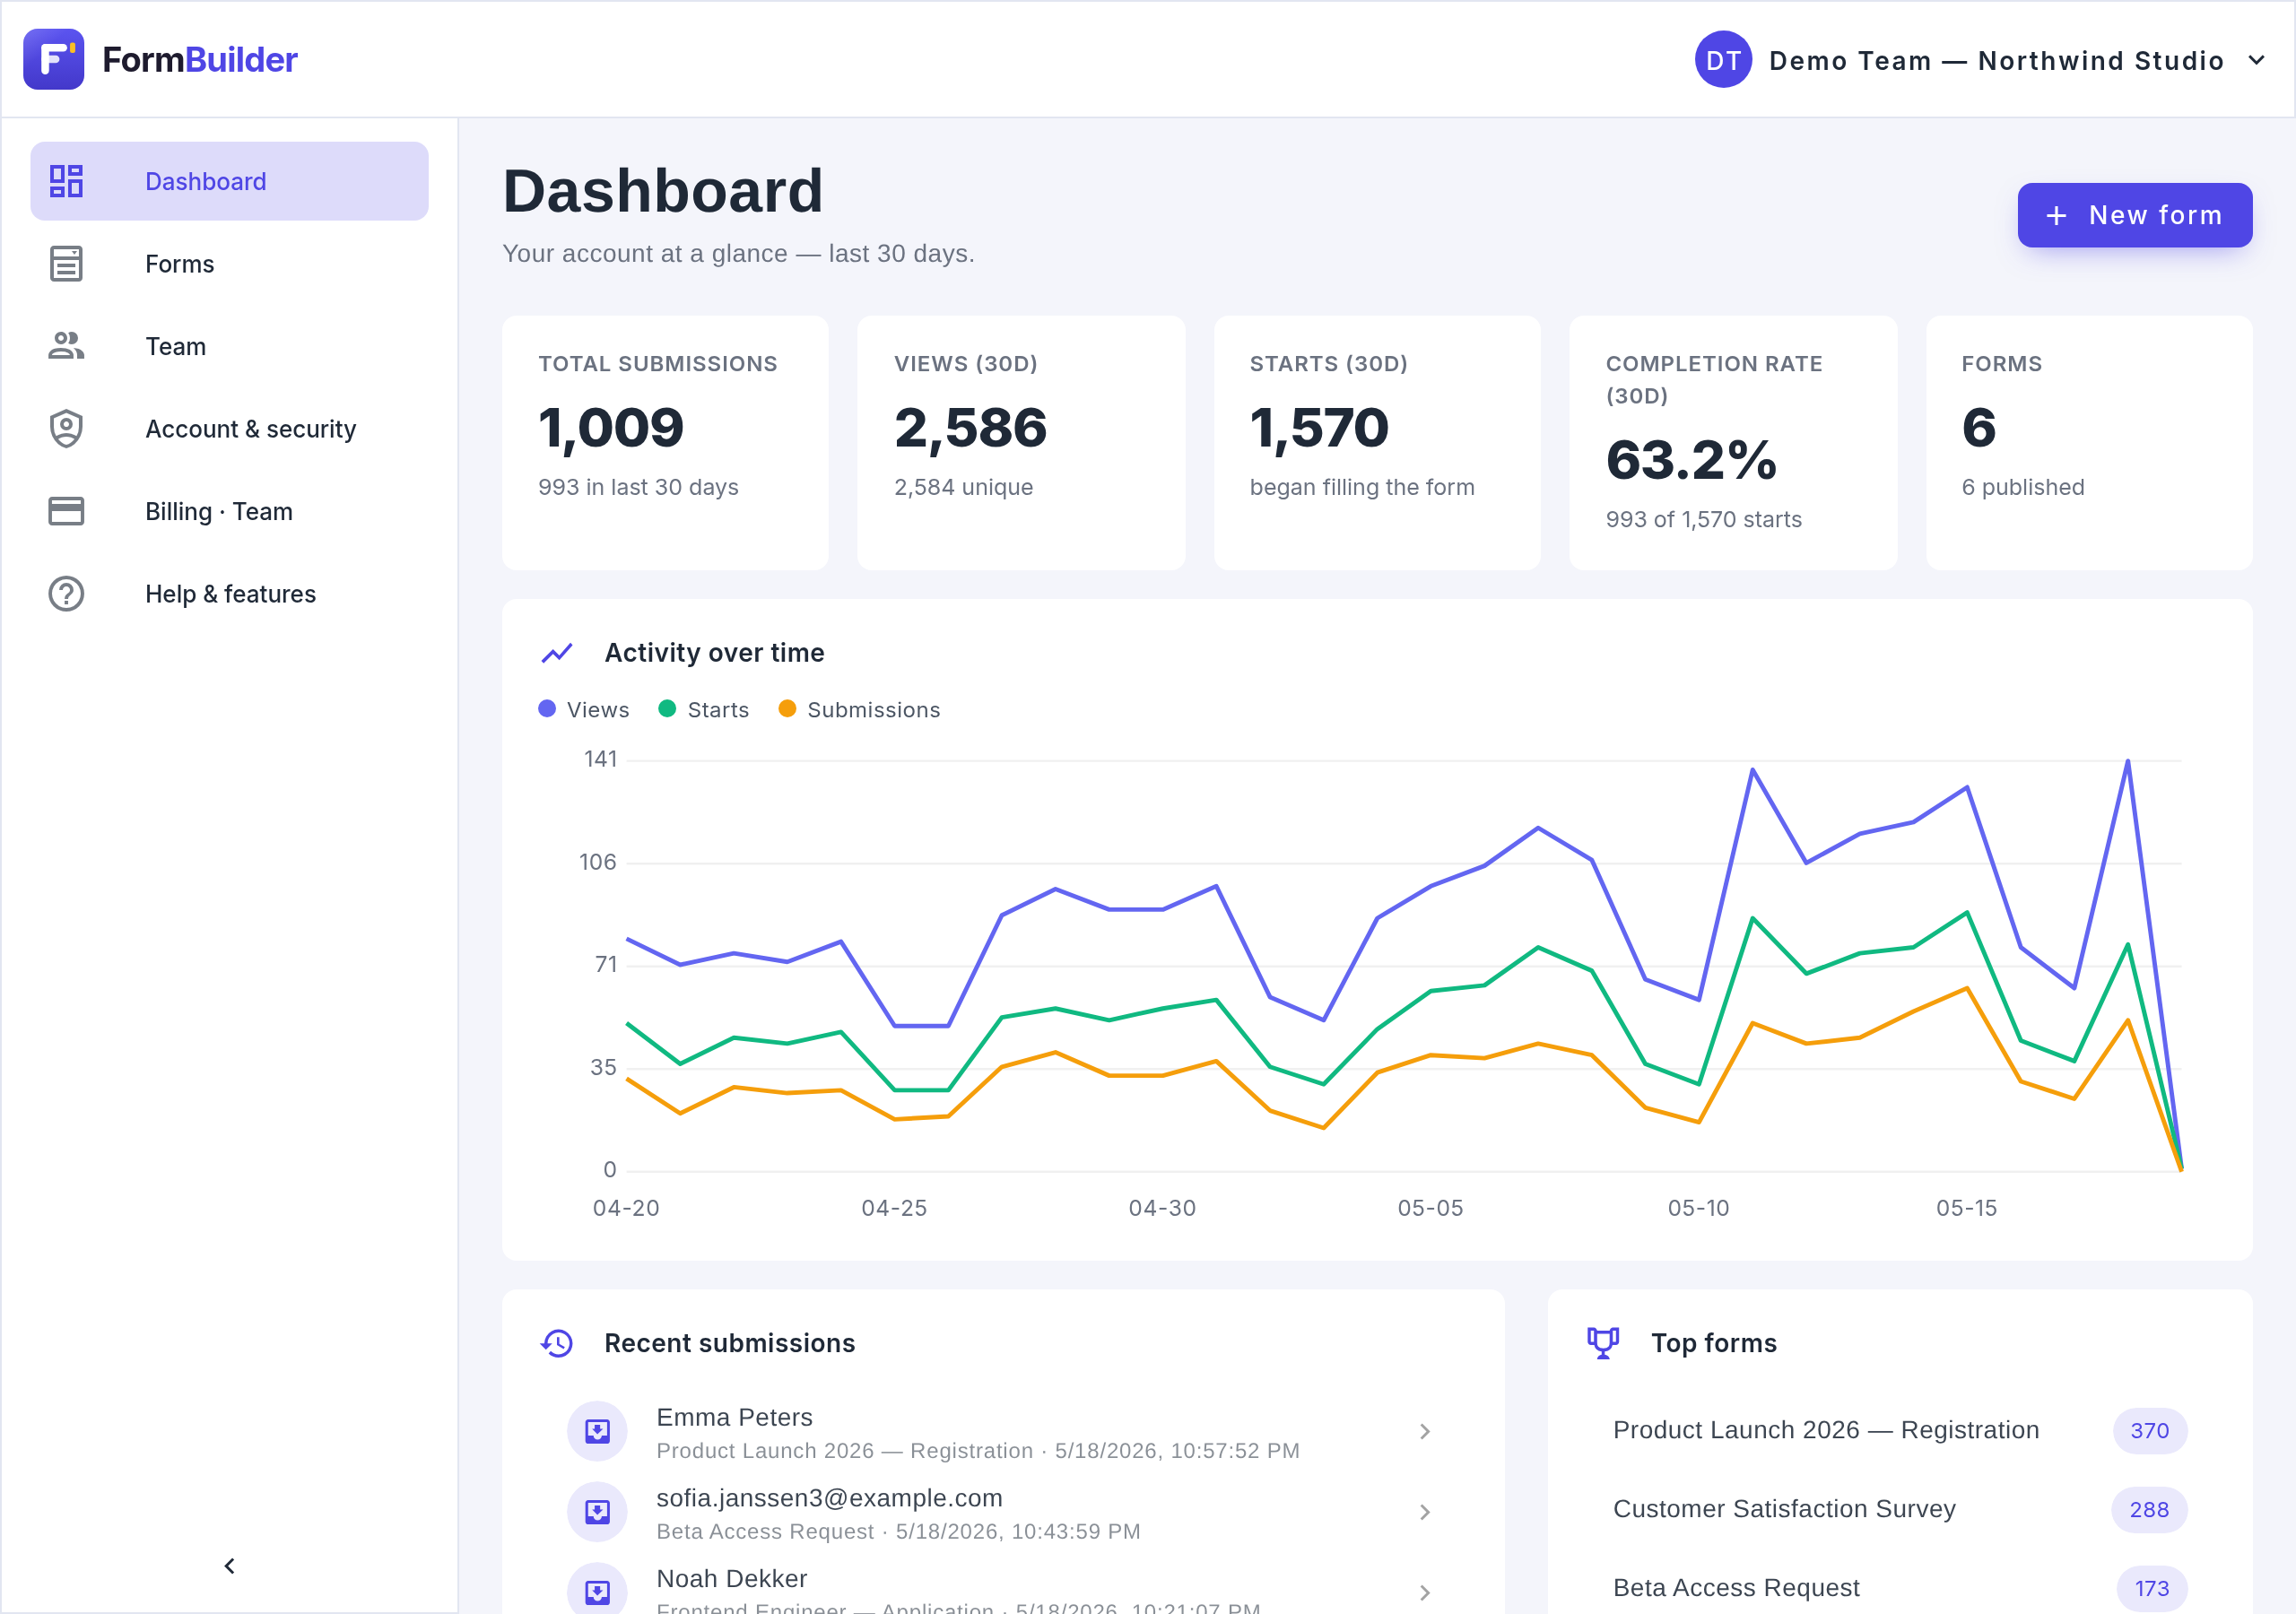This screenshot has width=2296, height=1614.
Task: Click the inbox icon beside Emma Peters
Action: [597, 1432]
